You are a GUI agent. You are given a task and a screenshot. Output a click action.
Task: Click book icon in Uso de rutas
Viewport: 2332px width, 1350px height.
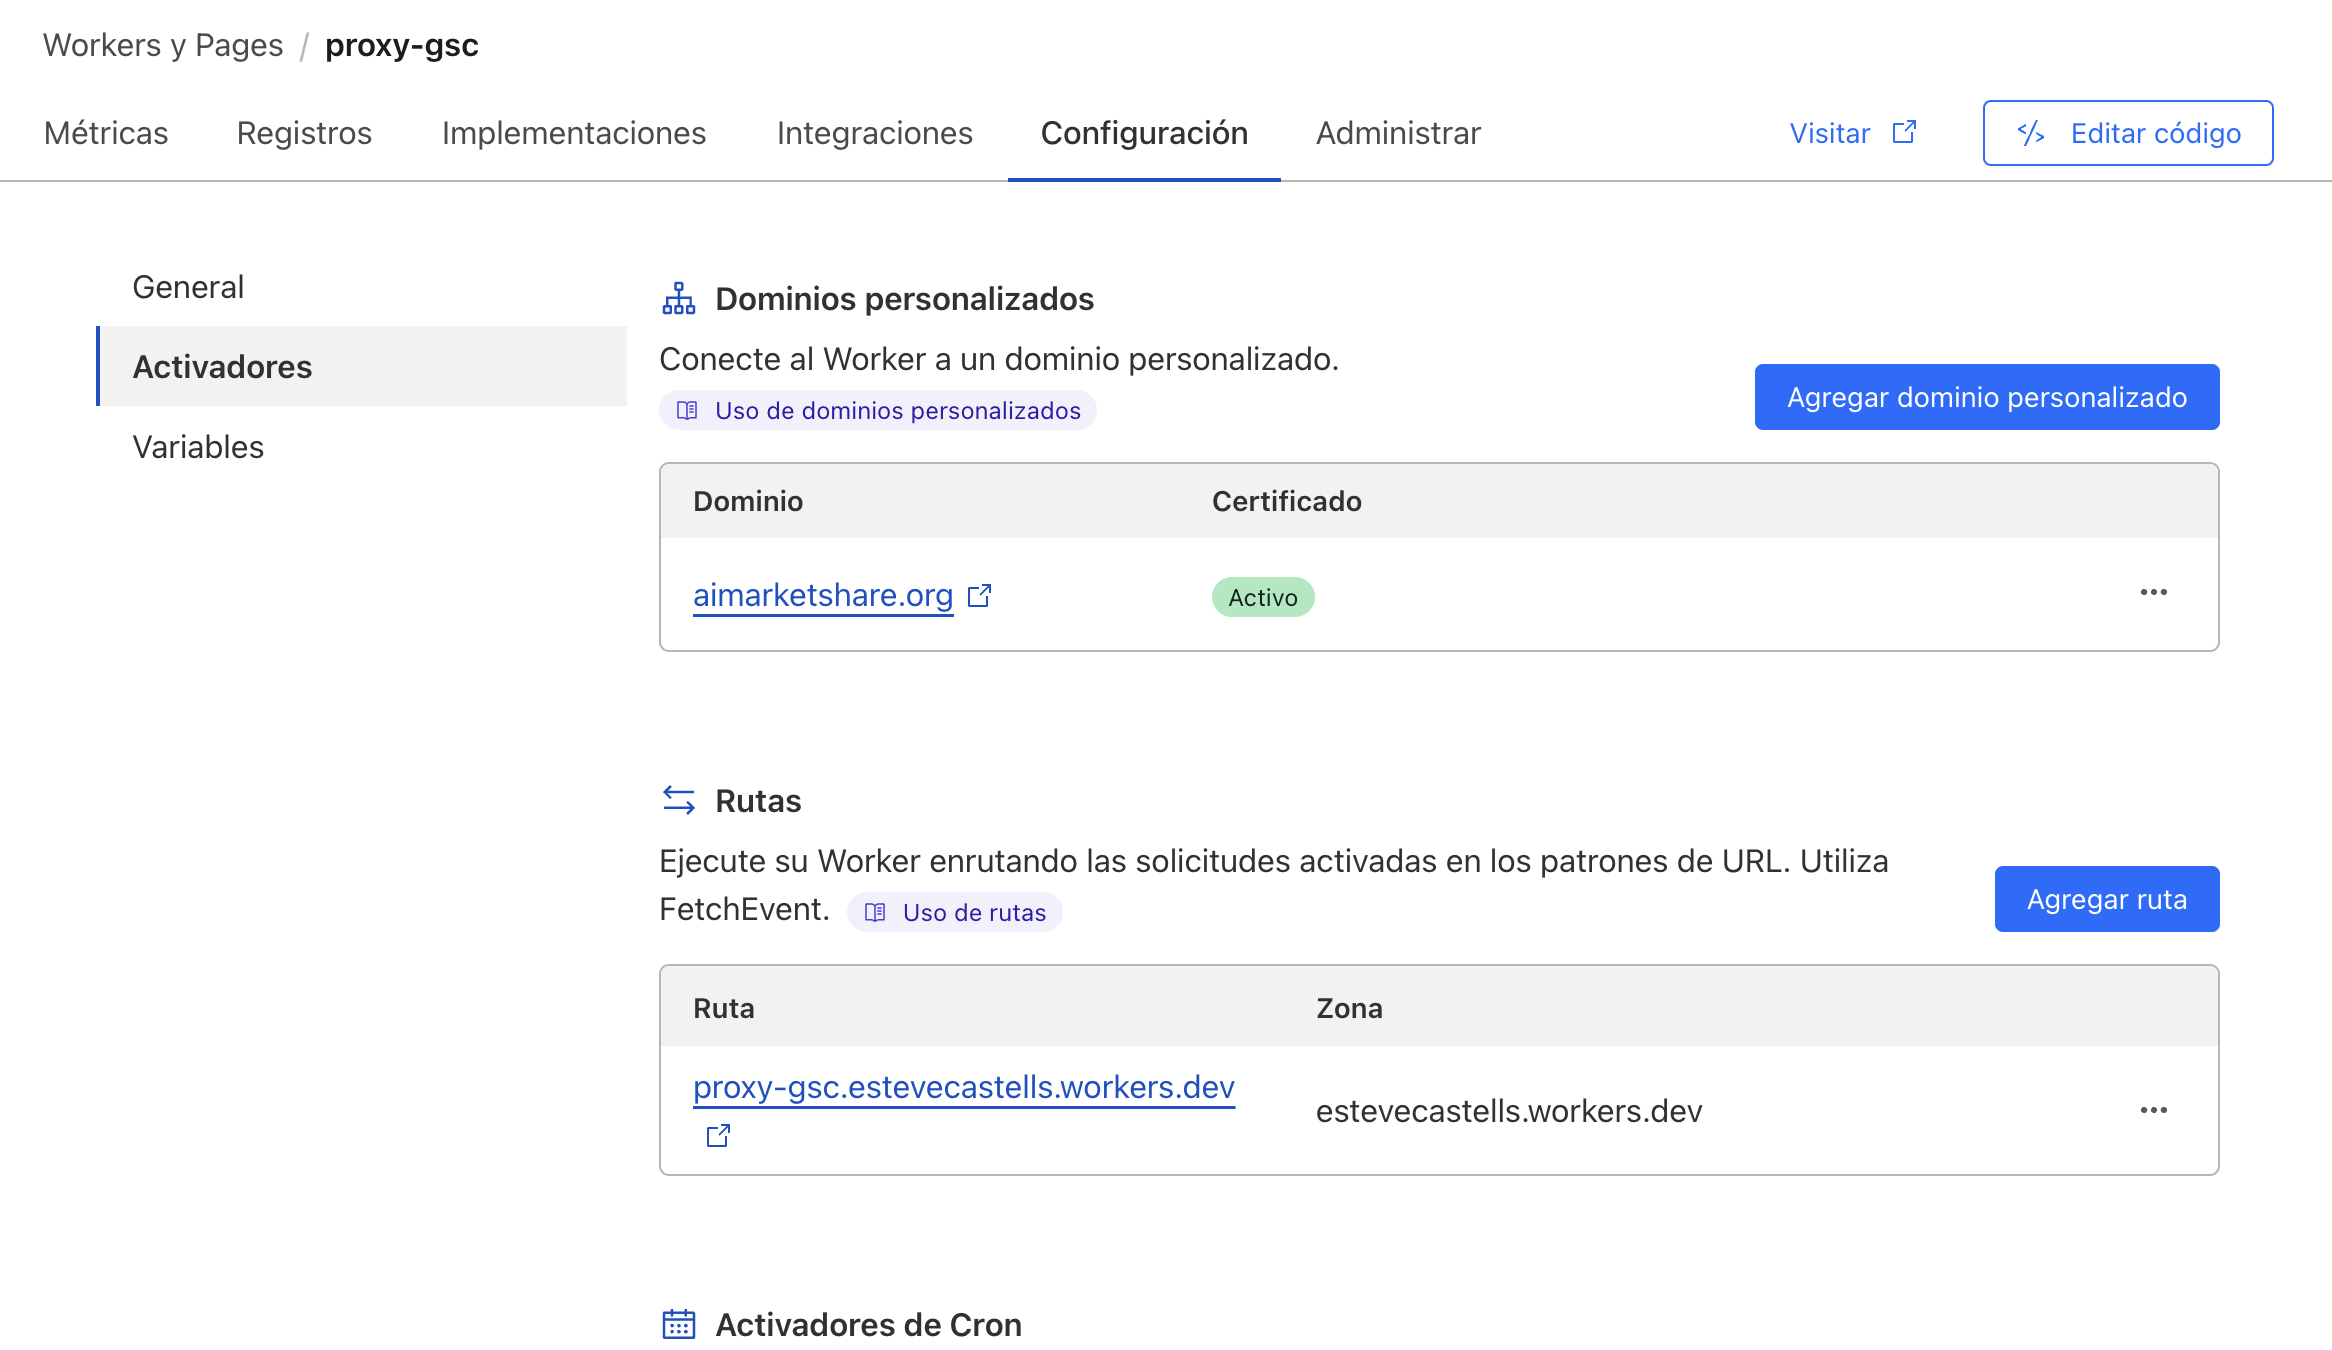pyautogui.click(x=875, y=912)
